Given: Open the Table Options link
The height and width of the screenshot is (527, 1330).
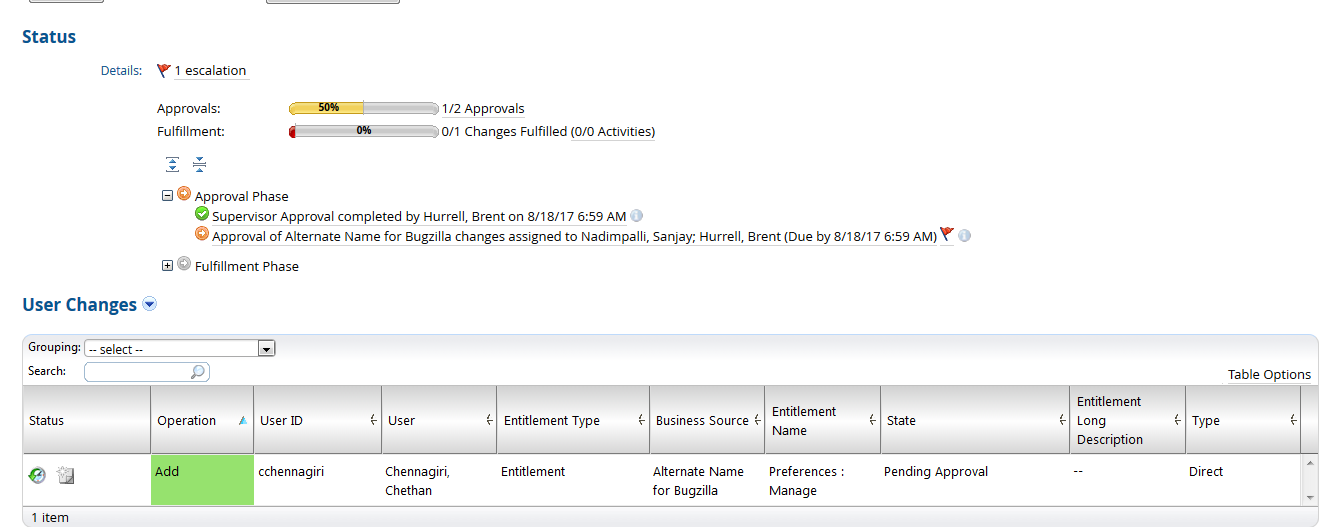Looking at the screenshot, I should pyautogui.click(x=1269, y=375).
